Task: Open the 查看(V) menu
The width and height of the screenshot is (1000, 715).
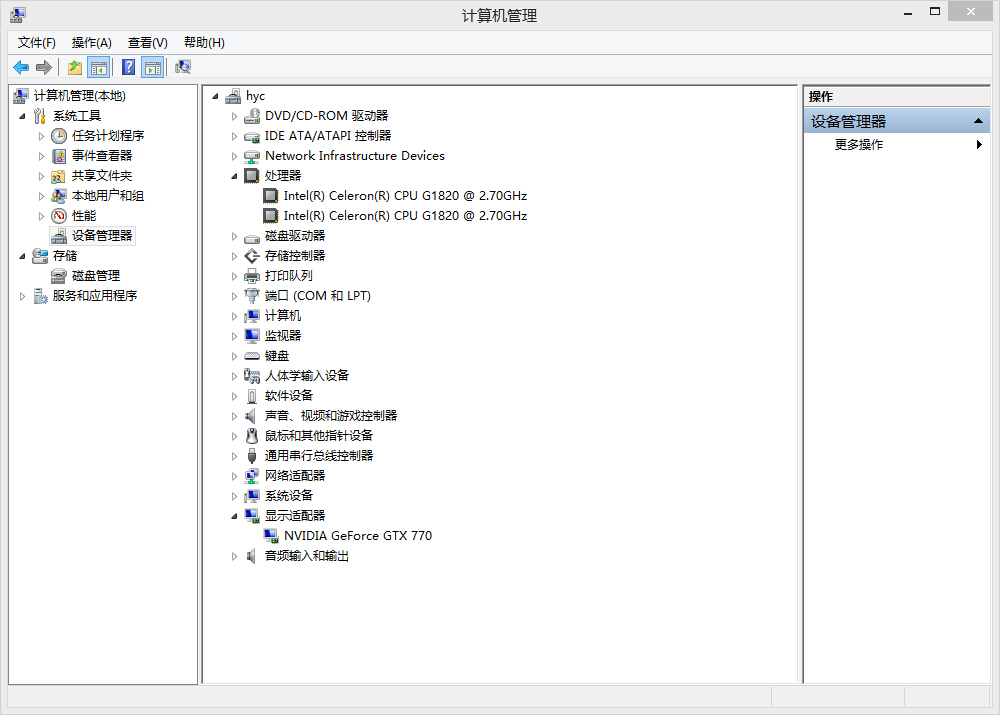Action: [x=147, y=43]
